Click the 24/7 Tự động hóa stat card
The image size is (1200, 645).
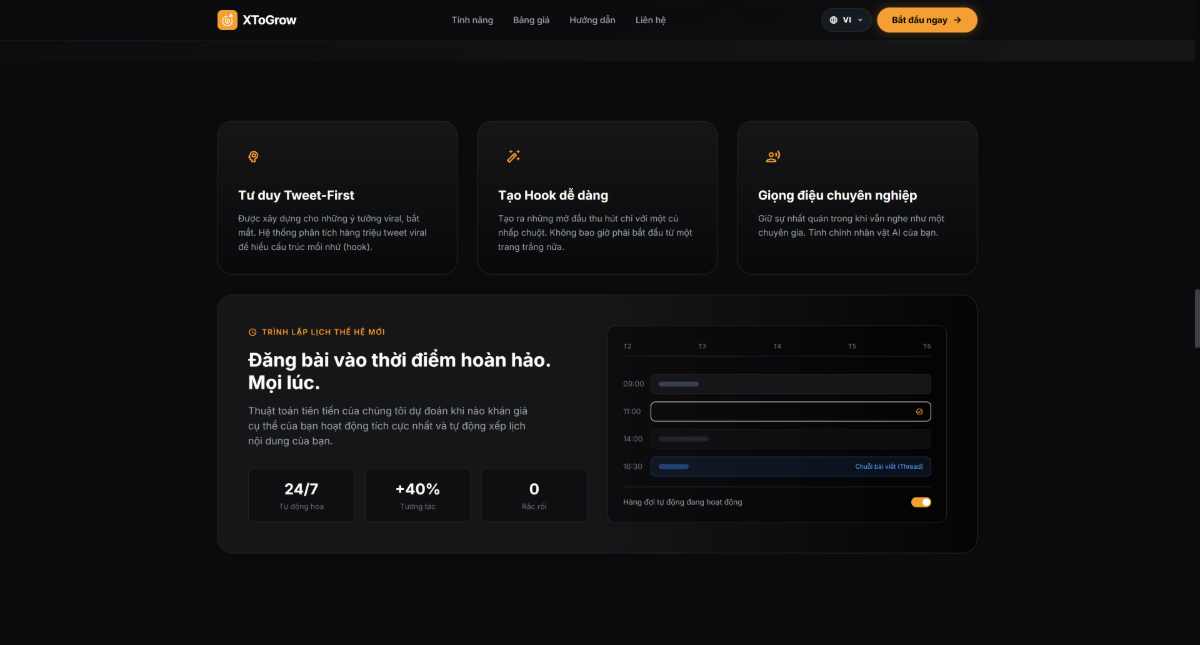point(300,495)
